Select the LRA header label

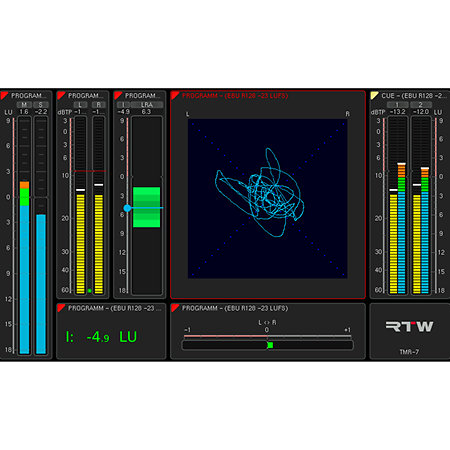coord(147,105)
